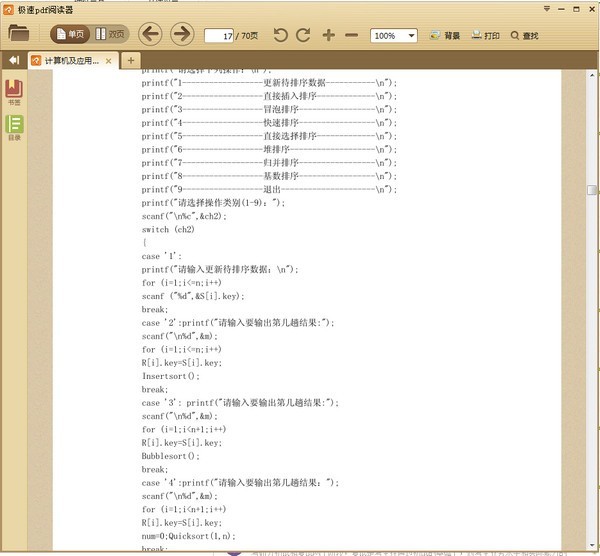This screenshot has width=600, height=556.
Task: Close the 计算机及应用 document tab
Action: pyautogui.click(x=109, y=61)
